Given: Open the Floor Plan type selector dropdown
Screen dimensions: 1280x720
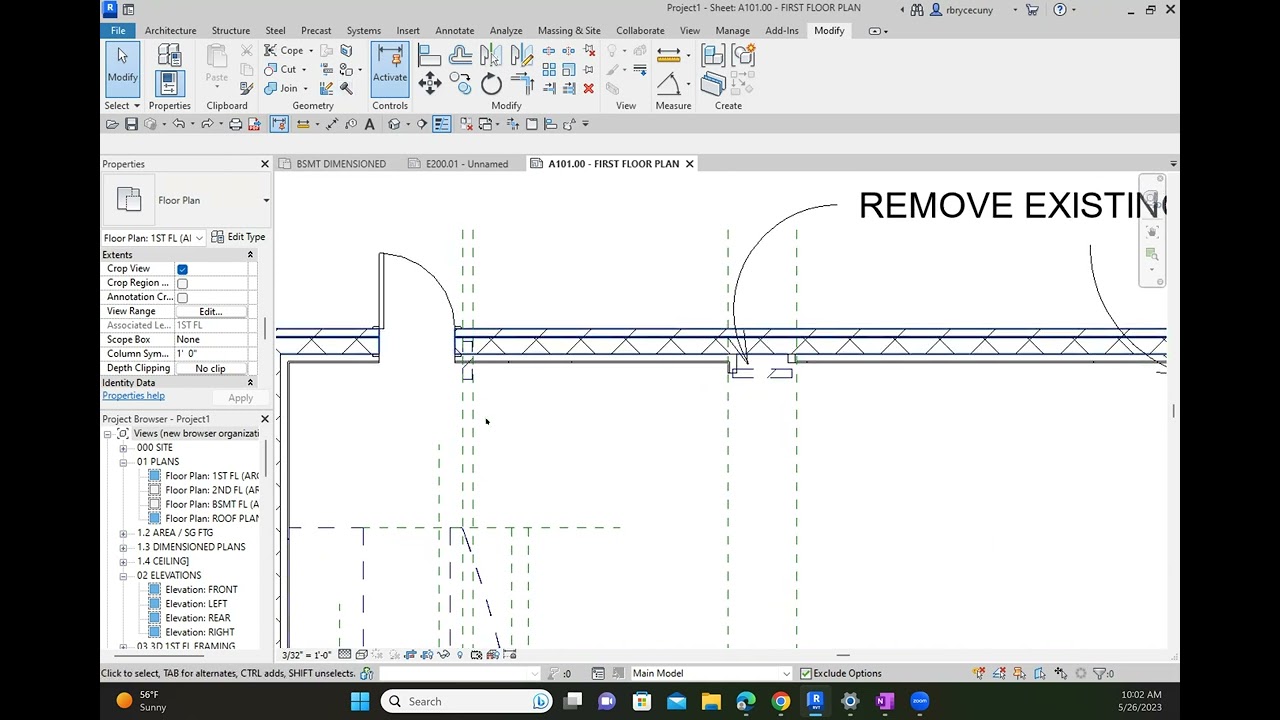Looking at the screenshot, I should tap(266, 200).
